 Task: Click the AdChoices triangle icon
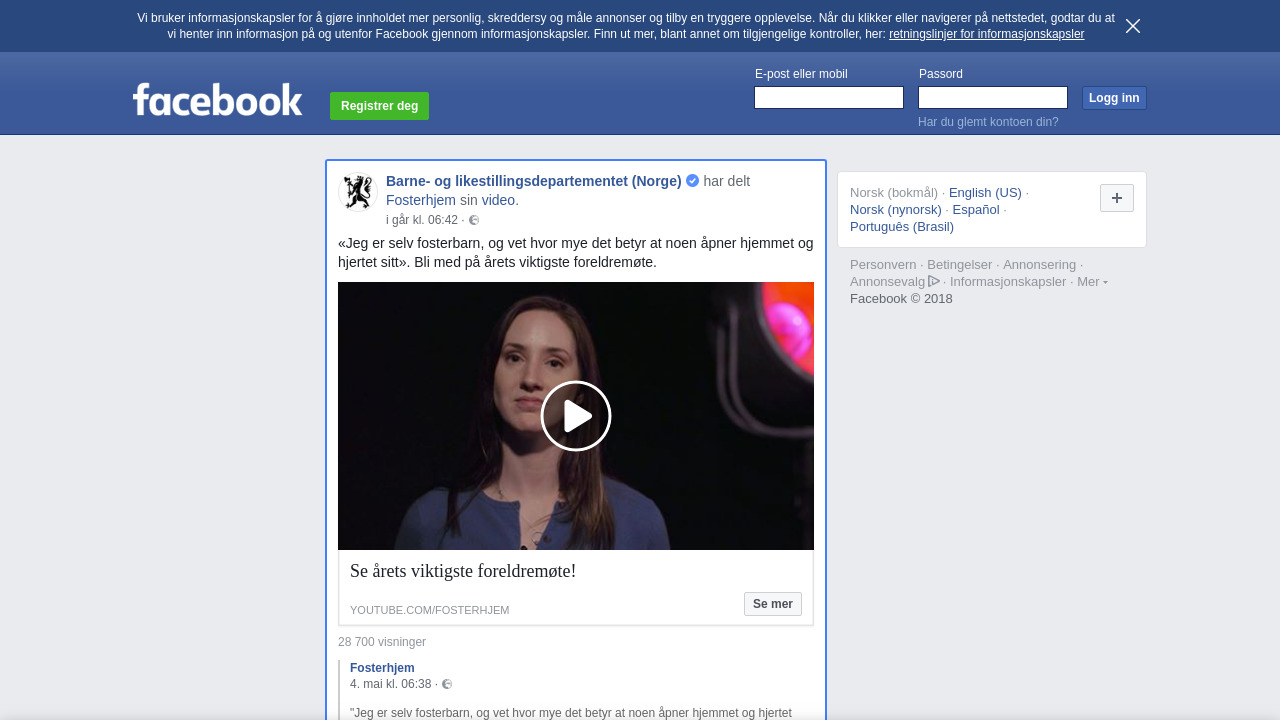(934, 281)
